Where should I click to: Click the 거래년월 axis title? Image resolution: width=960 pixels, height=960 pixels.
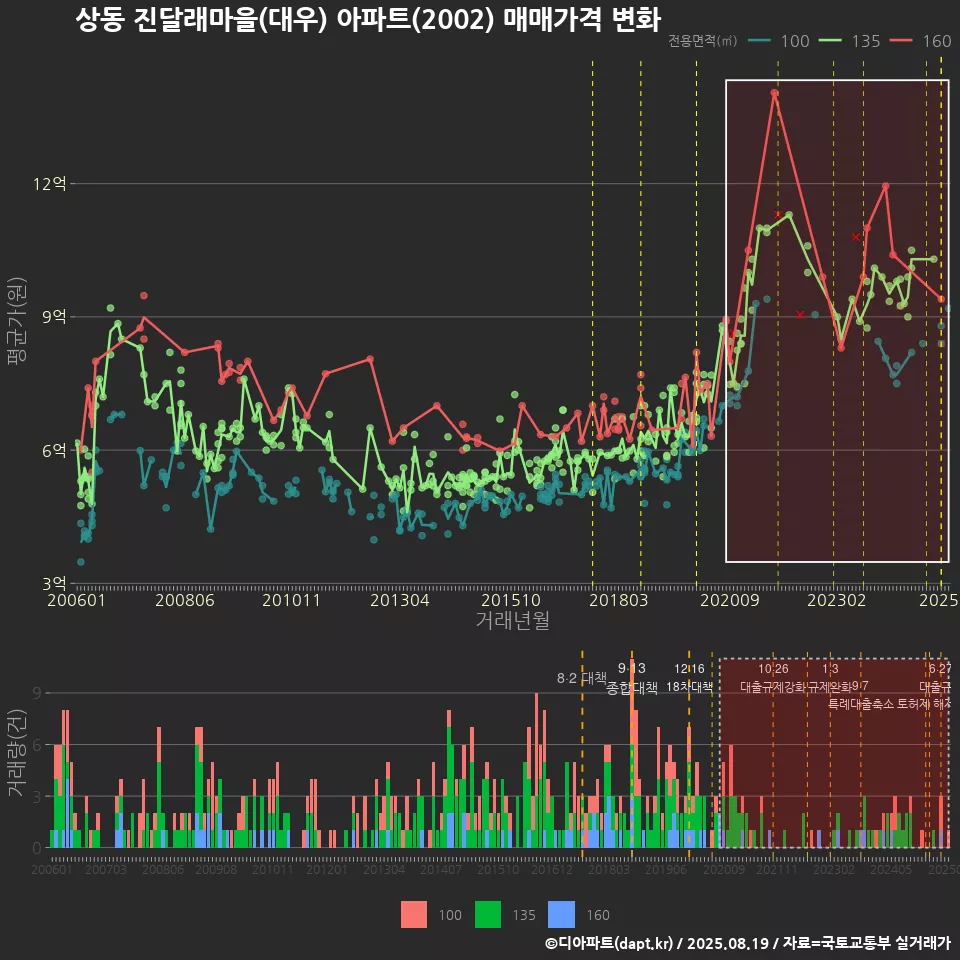(512, 621)
